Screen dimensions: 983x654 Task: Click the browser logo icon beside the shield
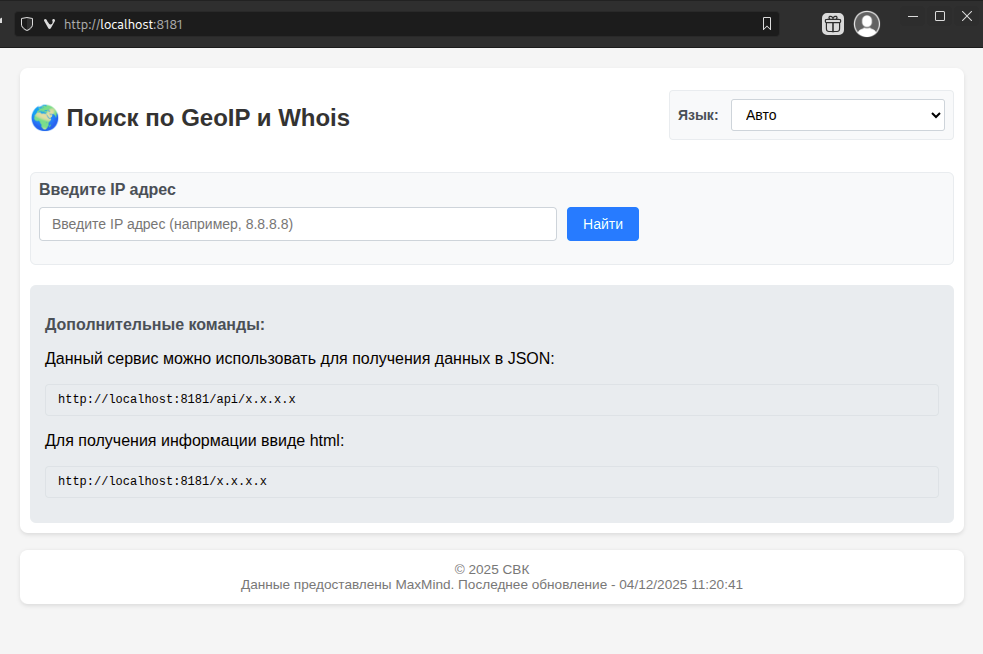(x=48, y=23)
